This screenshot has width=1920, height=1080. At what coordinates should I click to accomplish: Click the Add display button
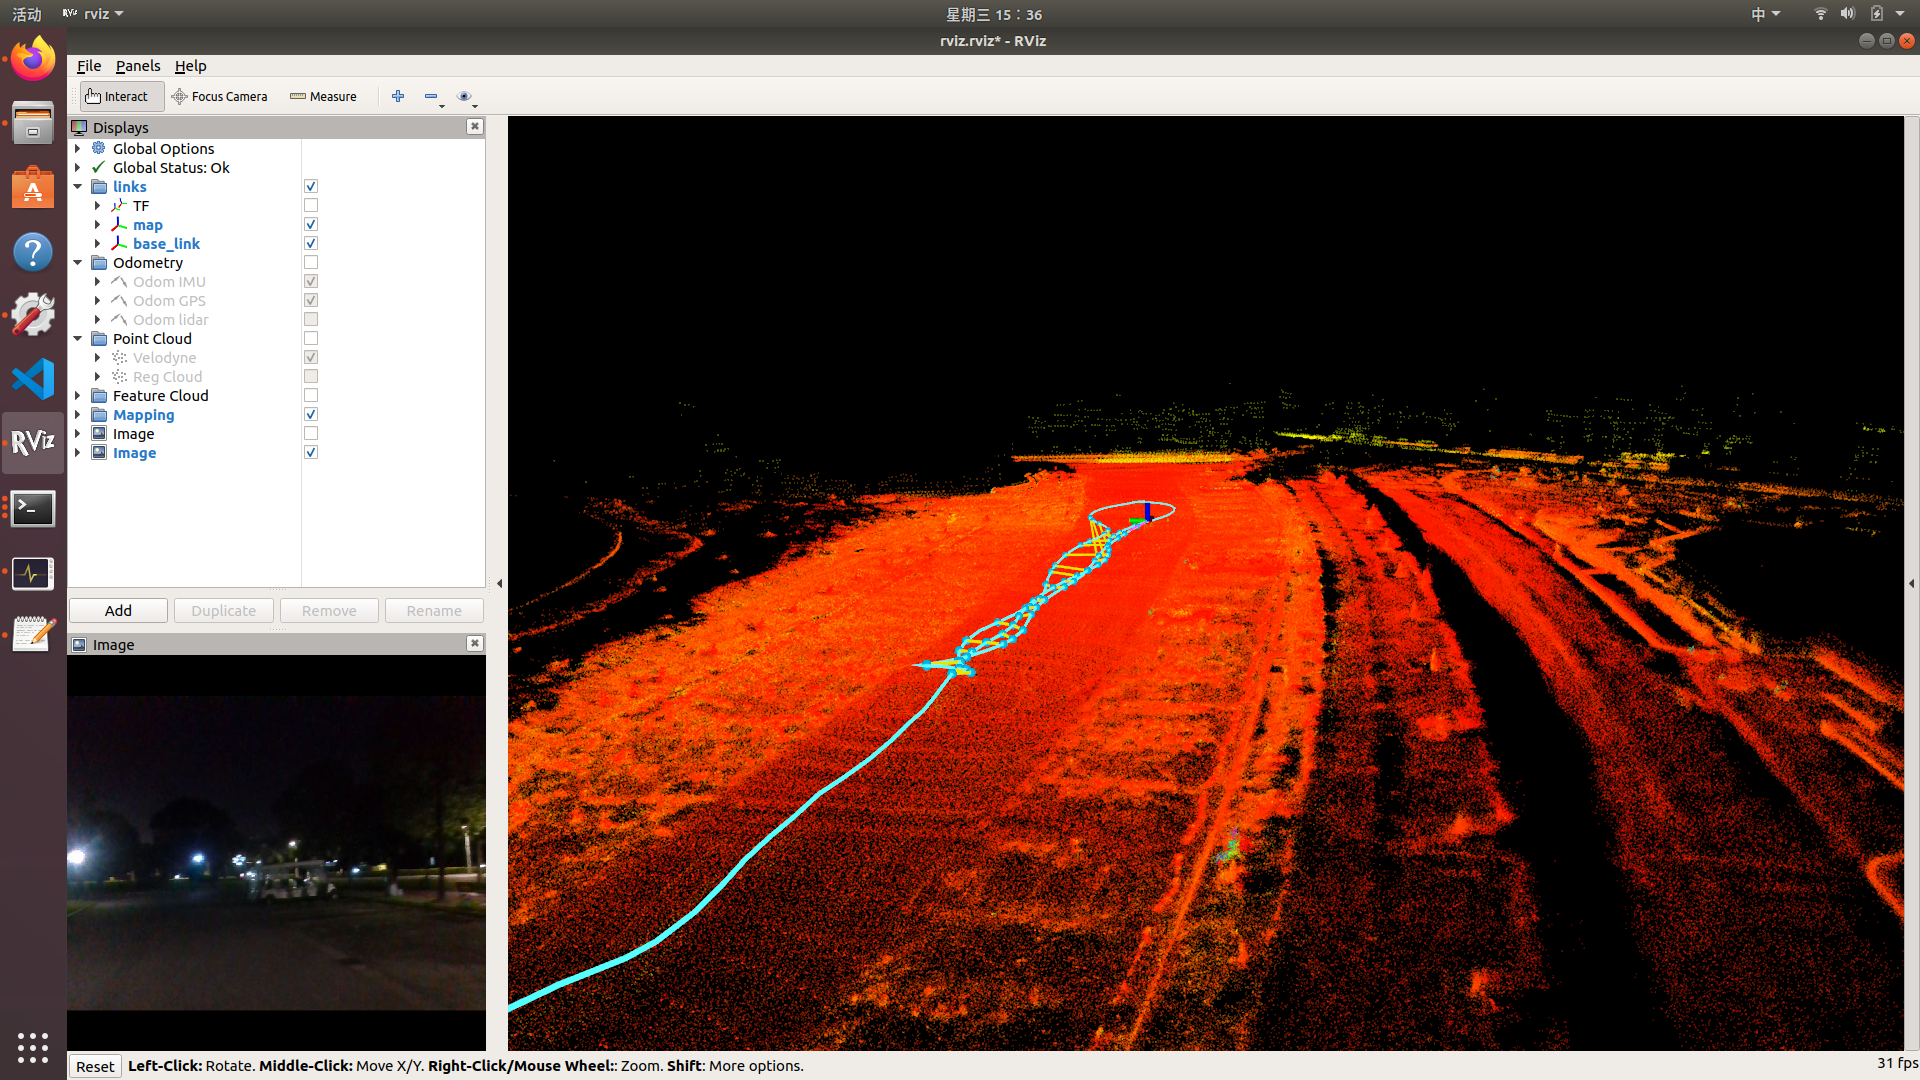118,611
